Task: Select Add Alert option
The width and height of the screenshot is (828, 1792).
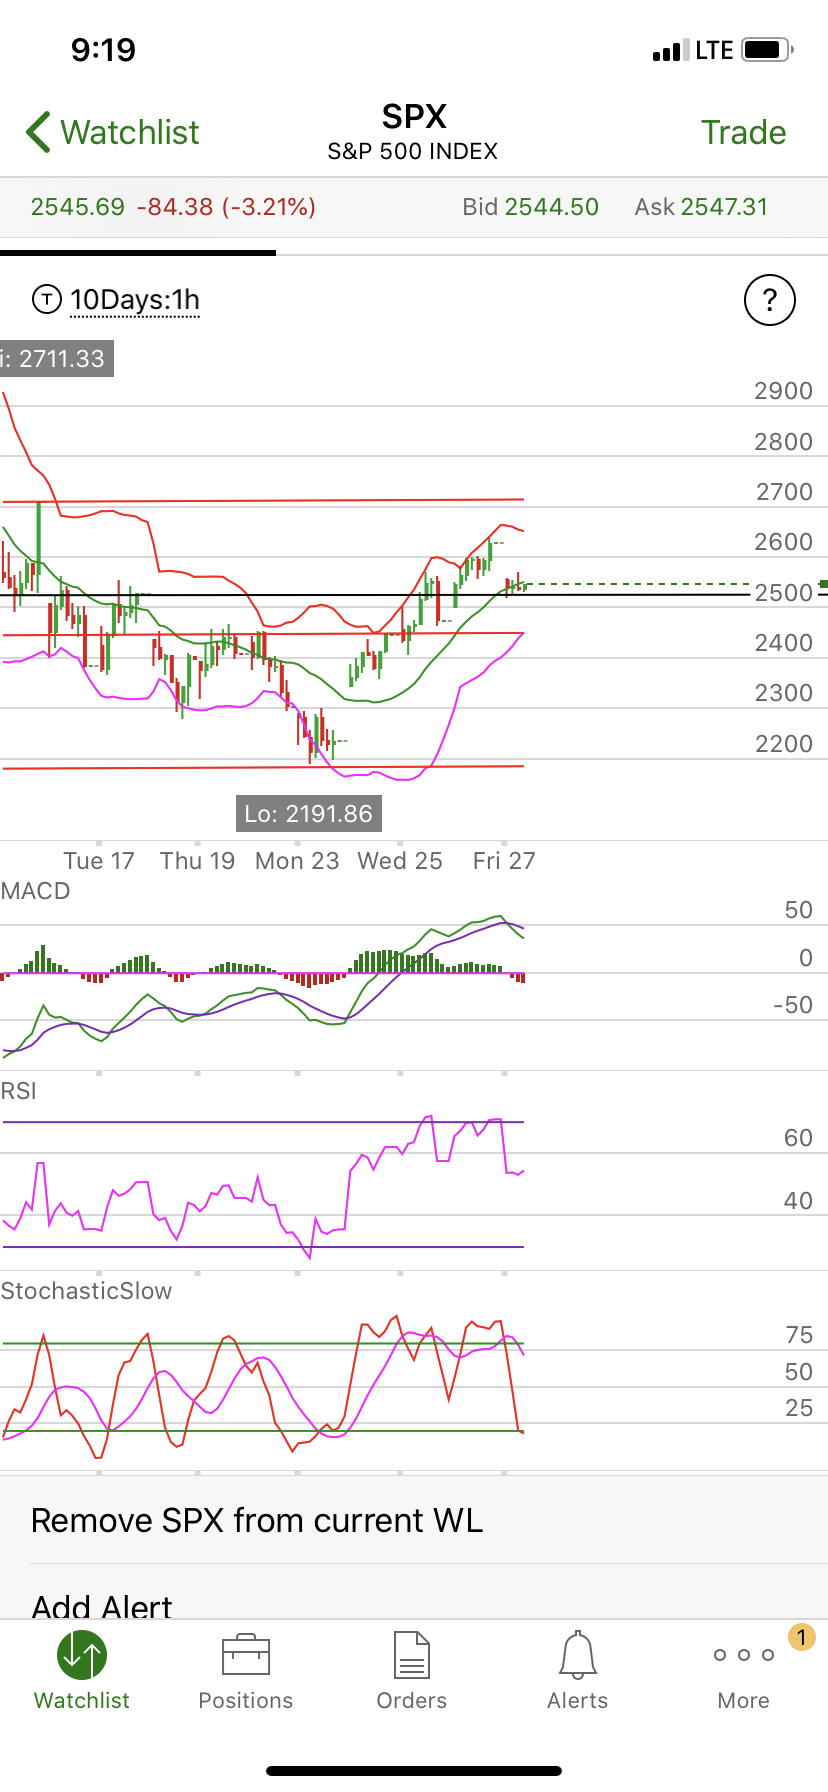Action: coord(414,1592)
